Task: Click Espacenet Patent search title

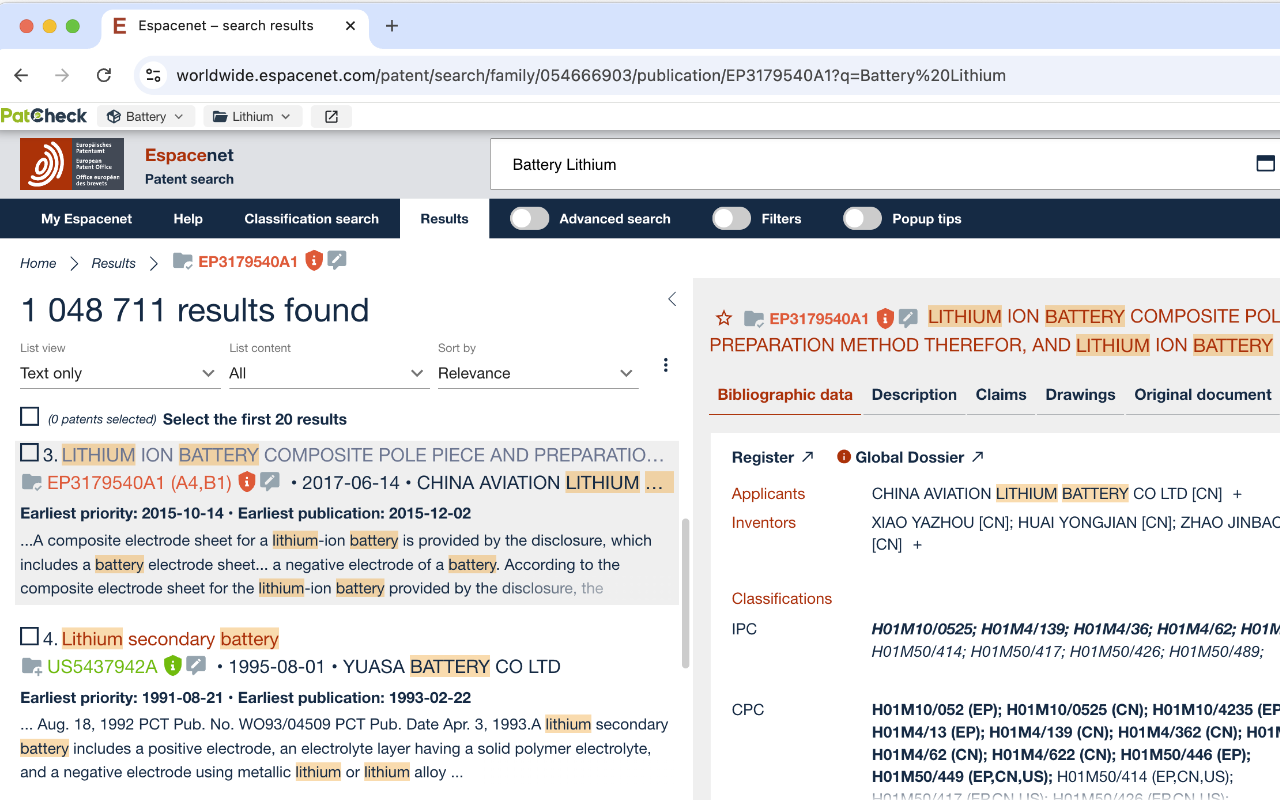Action: 189,166
